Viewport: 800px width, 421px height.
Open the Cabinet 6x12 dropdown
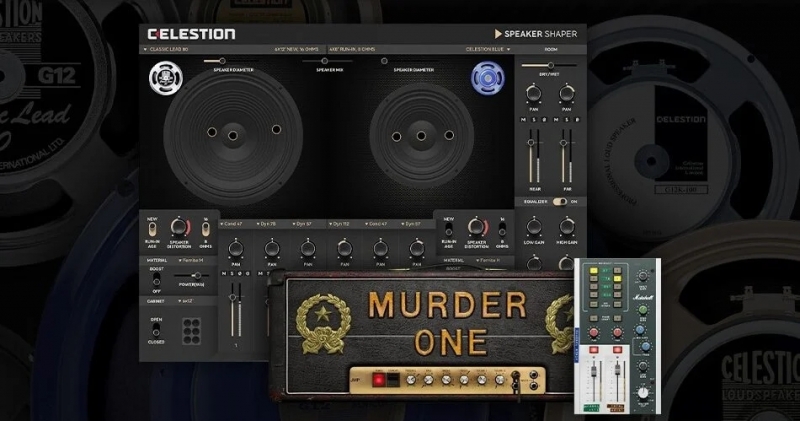(x=186, y=302)
